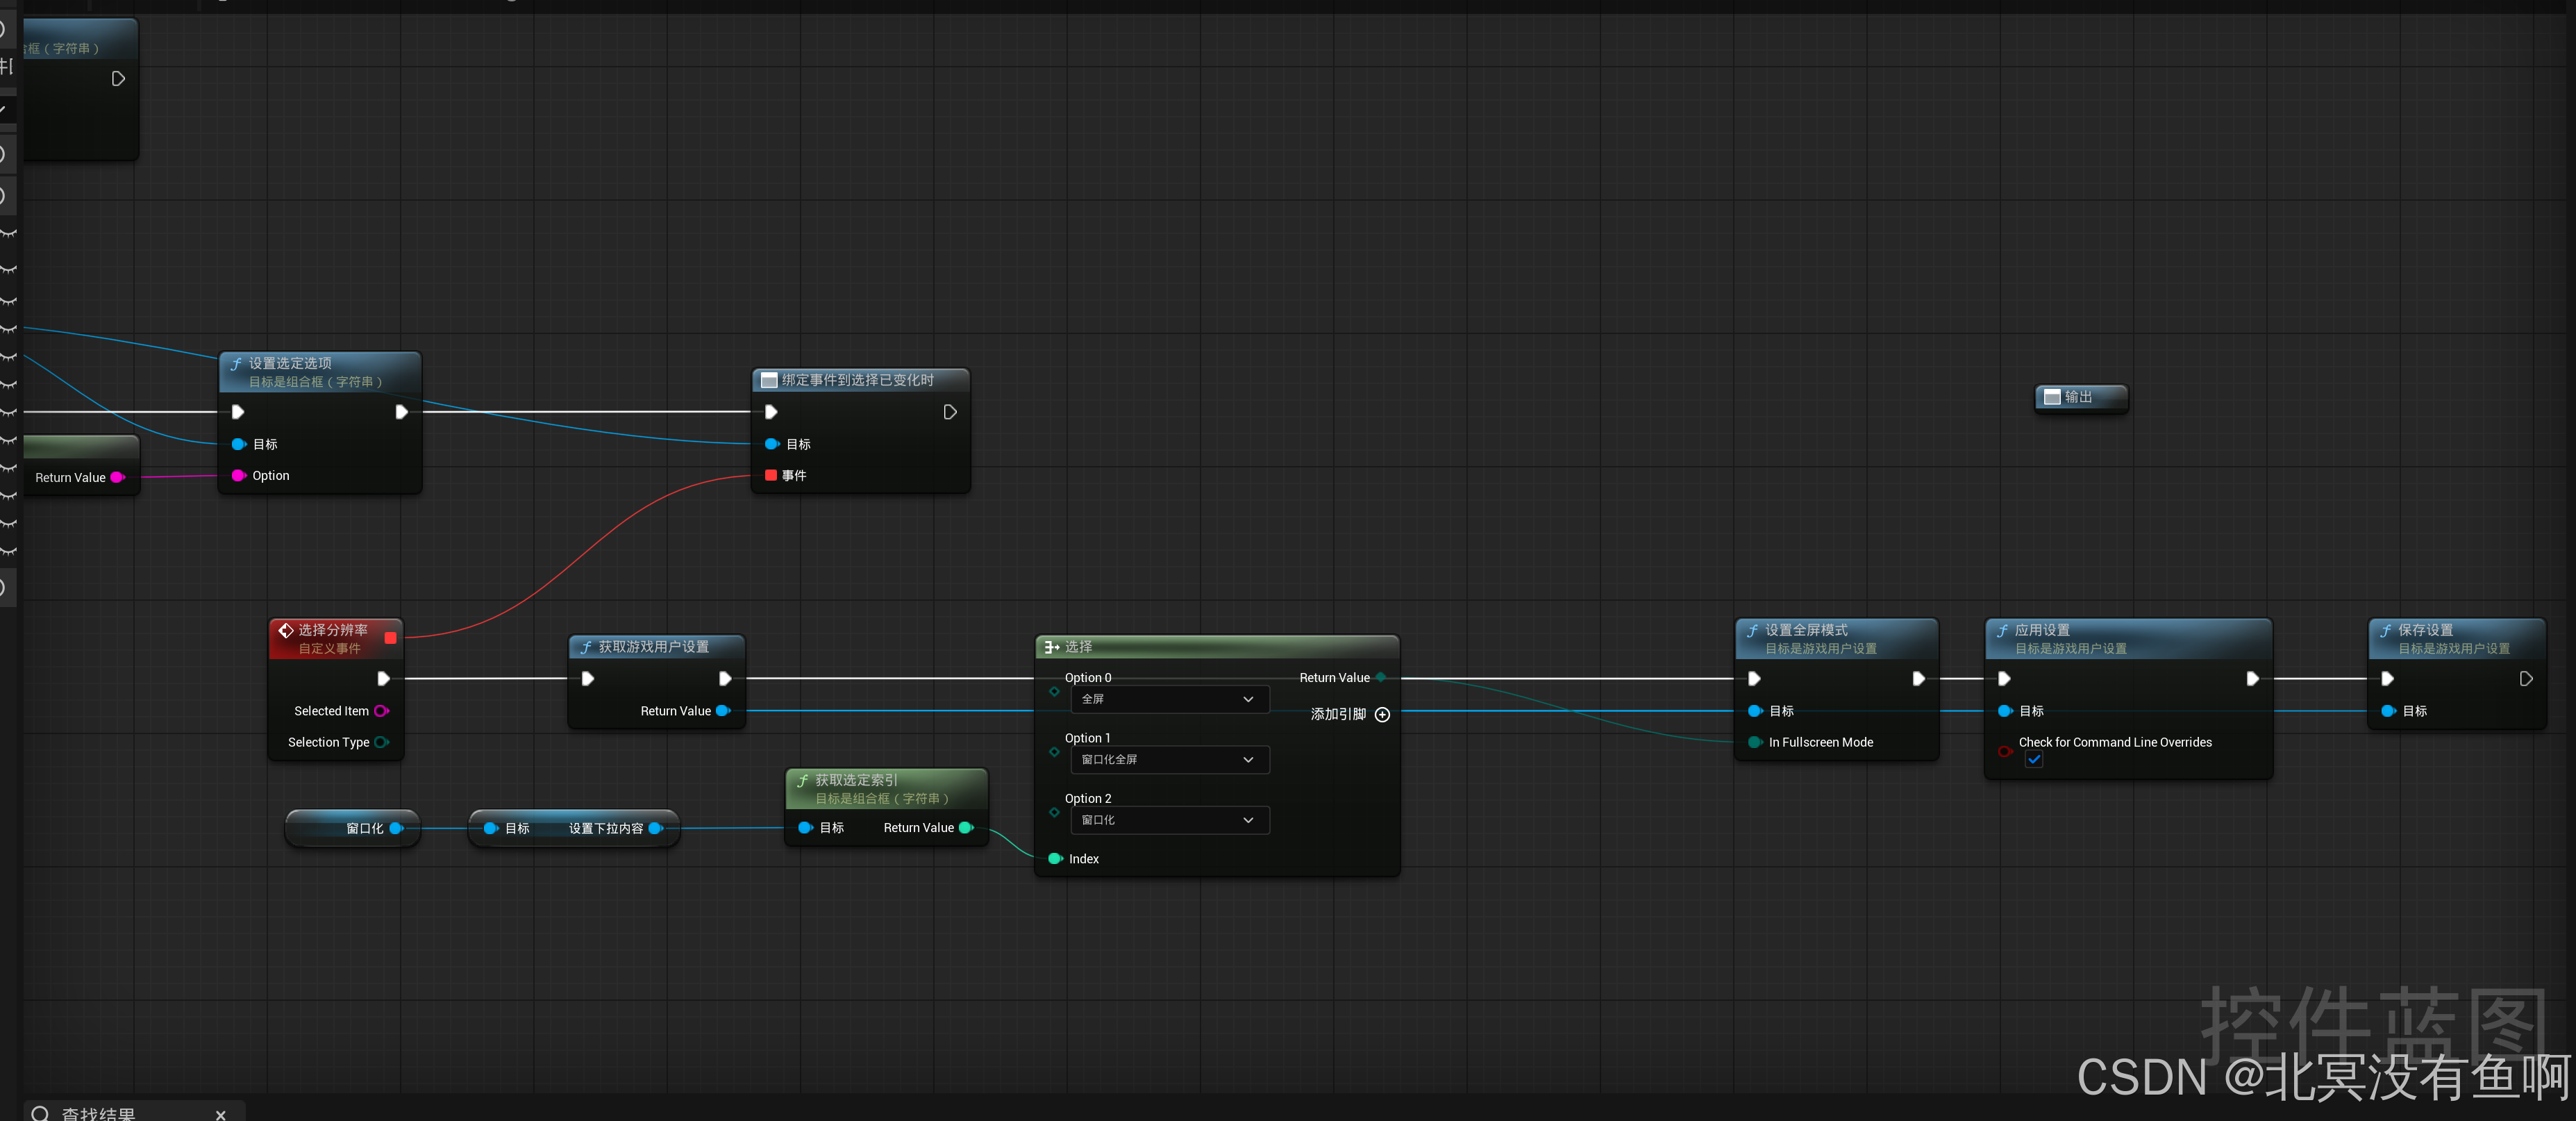Select the 绑定事件到选择已变化时 node header
This screenshot has width=2576, height=1121.
point(857,380)
